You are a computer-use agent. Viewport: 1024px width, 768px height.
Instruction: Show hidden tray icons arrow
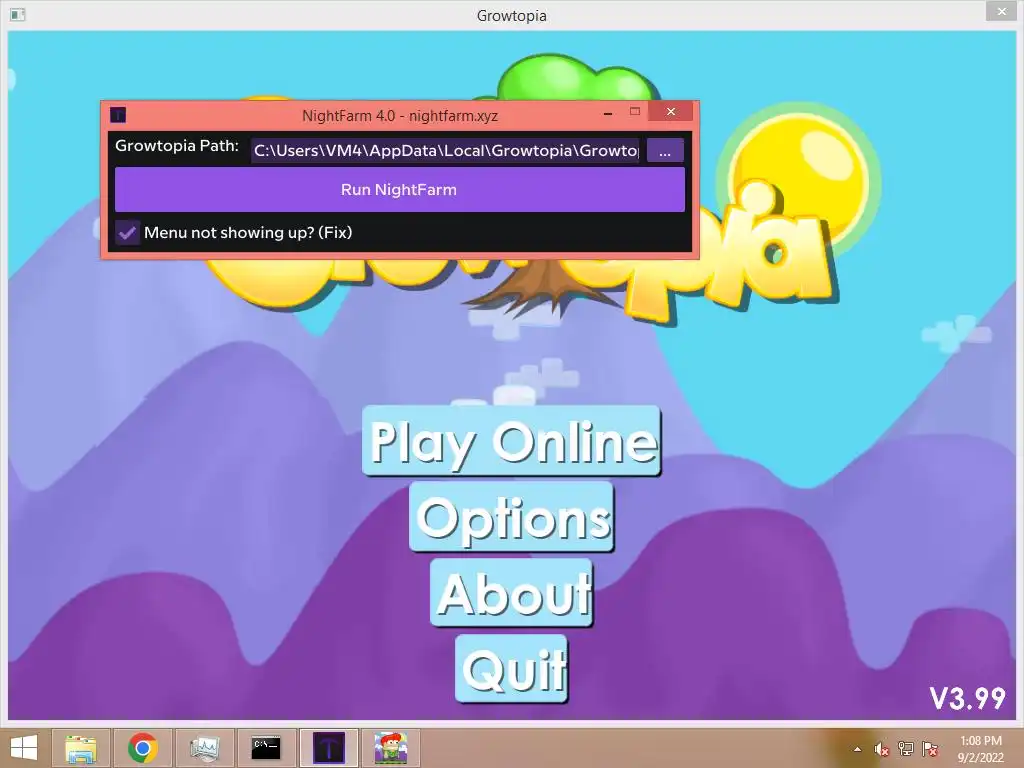857,750
